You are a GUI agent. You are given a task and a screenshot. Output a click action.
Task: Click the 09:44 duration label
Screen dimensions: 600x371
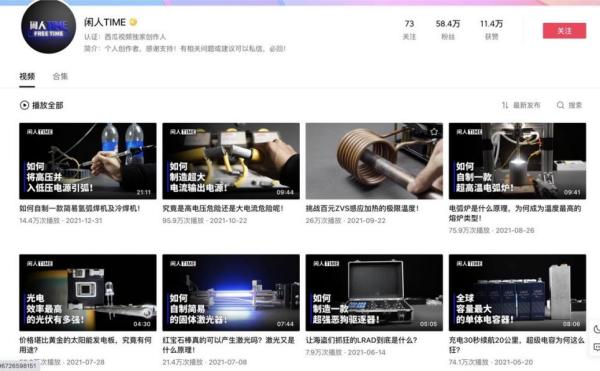click(285, 192)
